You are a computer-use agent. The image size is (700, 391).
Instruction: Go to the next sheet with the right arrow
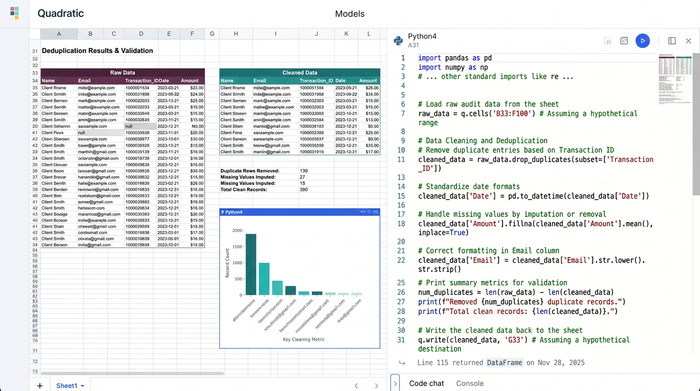[x=376, y=386]
